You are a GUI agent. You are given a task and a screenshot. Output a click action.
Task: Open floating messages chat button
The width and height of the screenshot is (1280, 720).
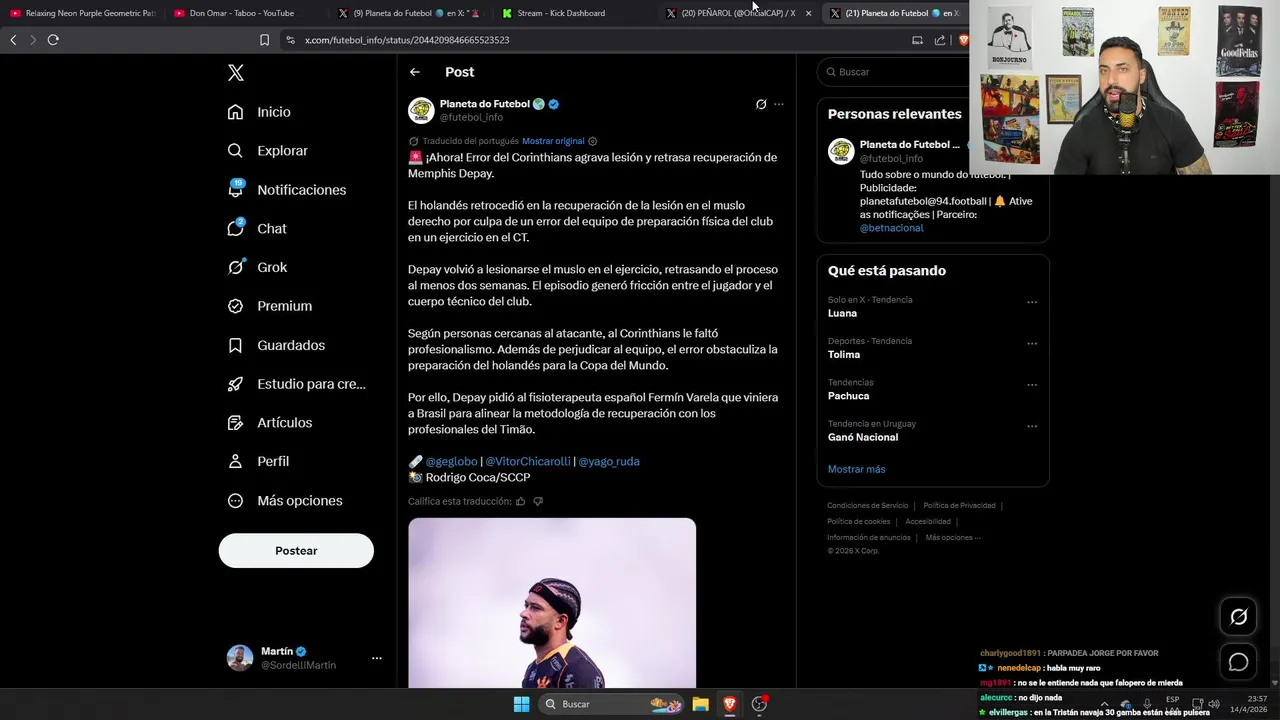pyautogui.click(x=1238, y=662)
